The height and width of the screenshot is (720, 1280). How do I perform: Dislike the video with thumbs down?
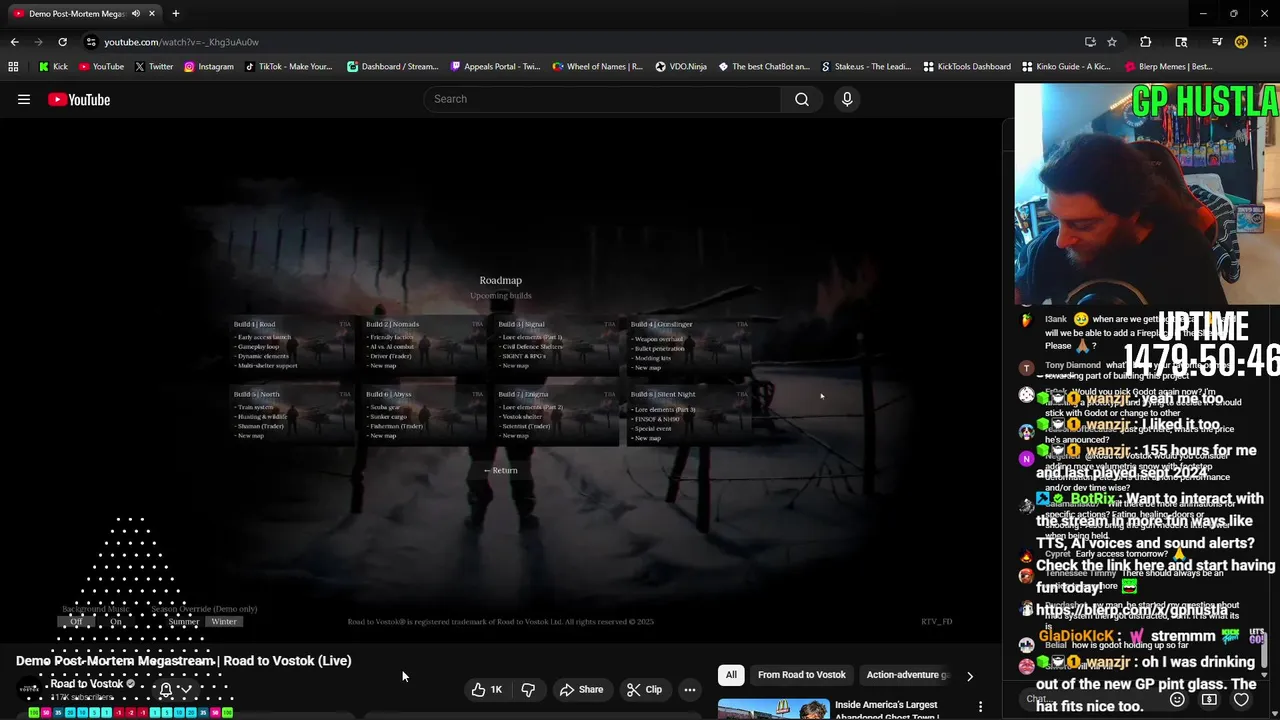(528, 689)
